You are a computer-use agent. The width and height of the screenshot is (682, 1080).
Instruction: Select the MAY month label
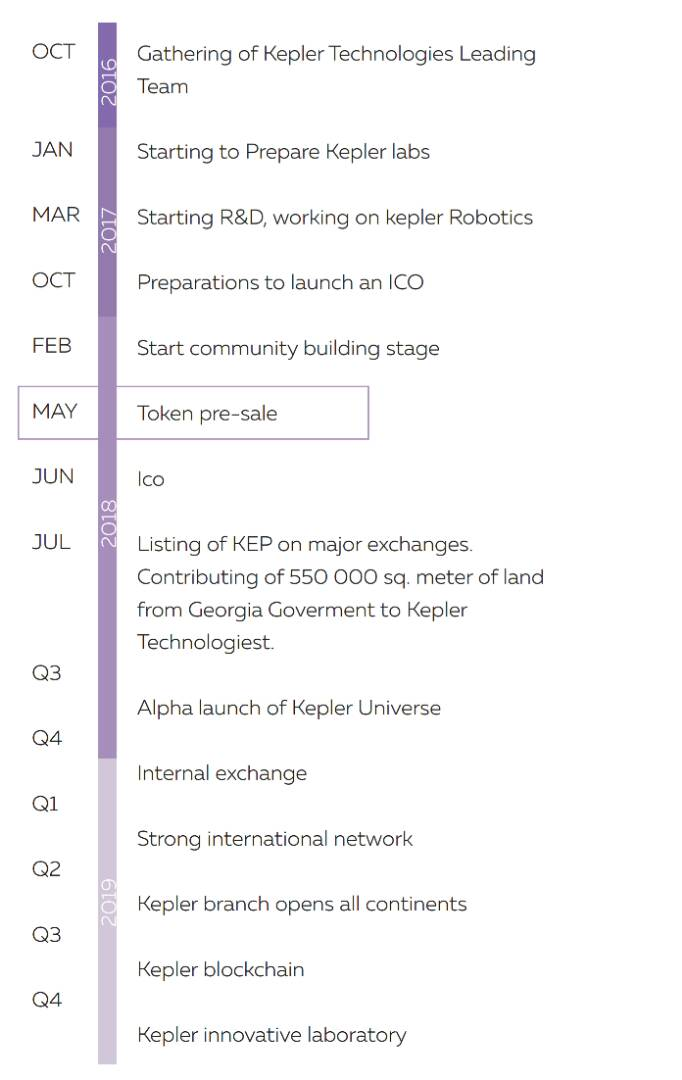coord(54,411)
